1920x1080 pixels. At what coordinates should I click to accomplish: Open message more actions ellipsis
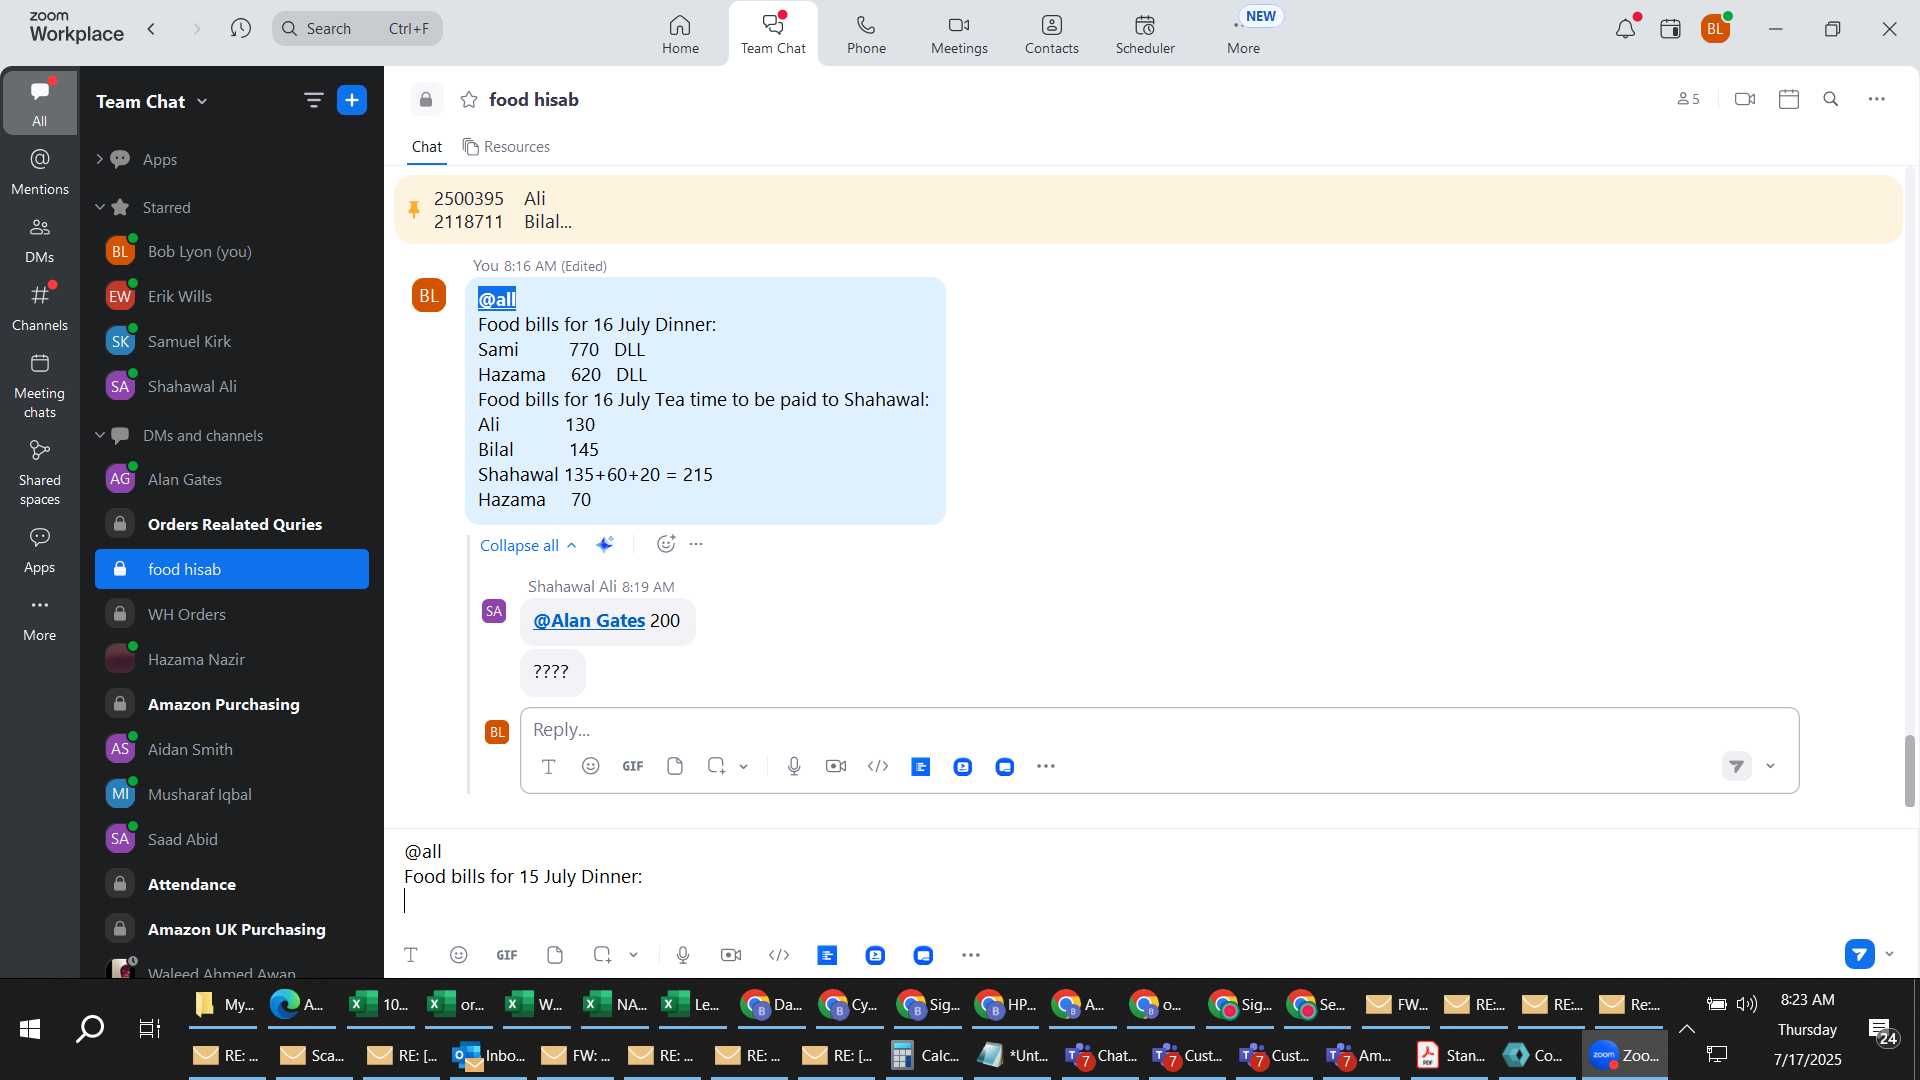click(x=697, y=544)
